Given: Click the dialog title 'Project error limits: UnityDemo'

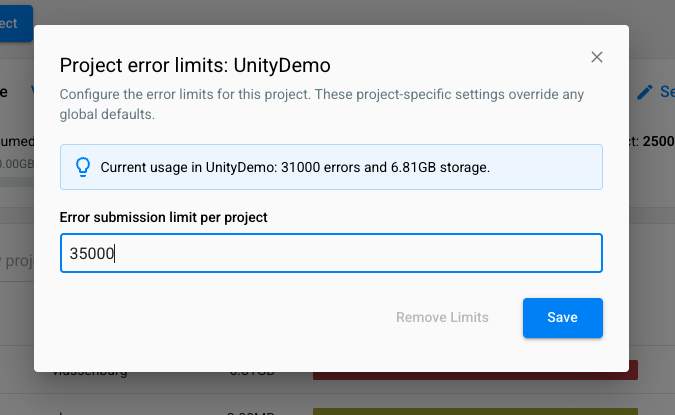Looking at the screenshot, I should [x=195, y=65].
